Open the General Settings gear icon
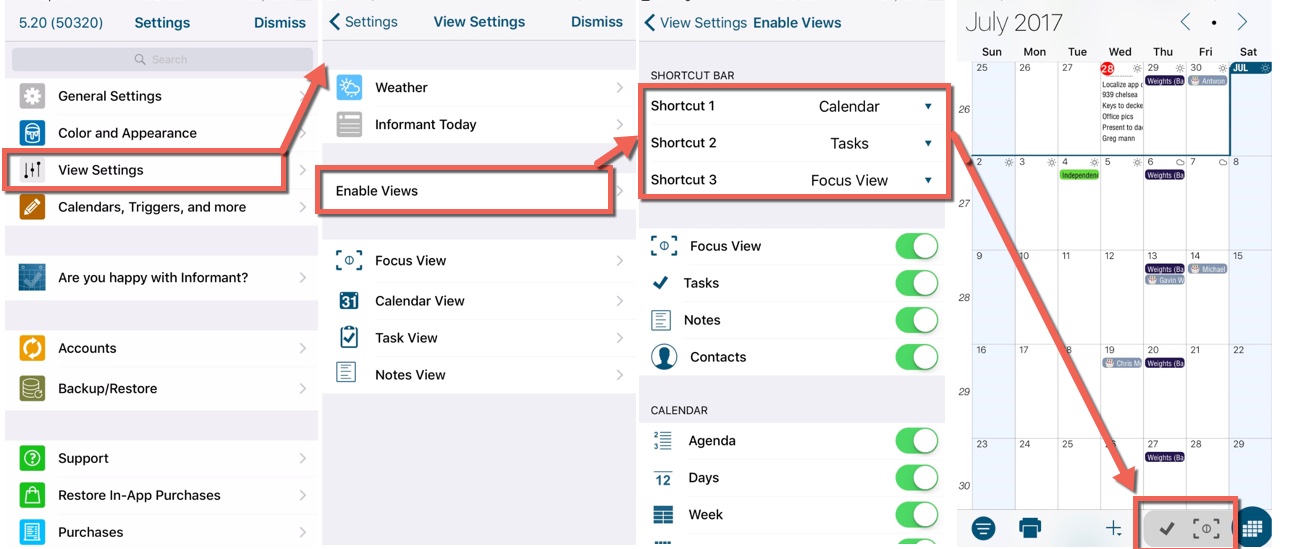Viewport: 1295px width, 549px height. coord(33,96)
